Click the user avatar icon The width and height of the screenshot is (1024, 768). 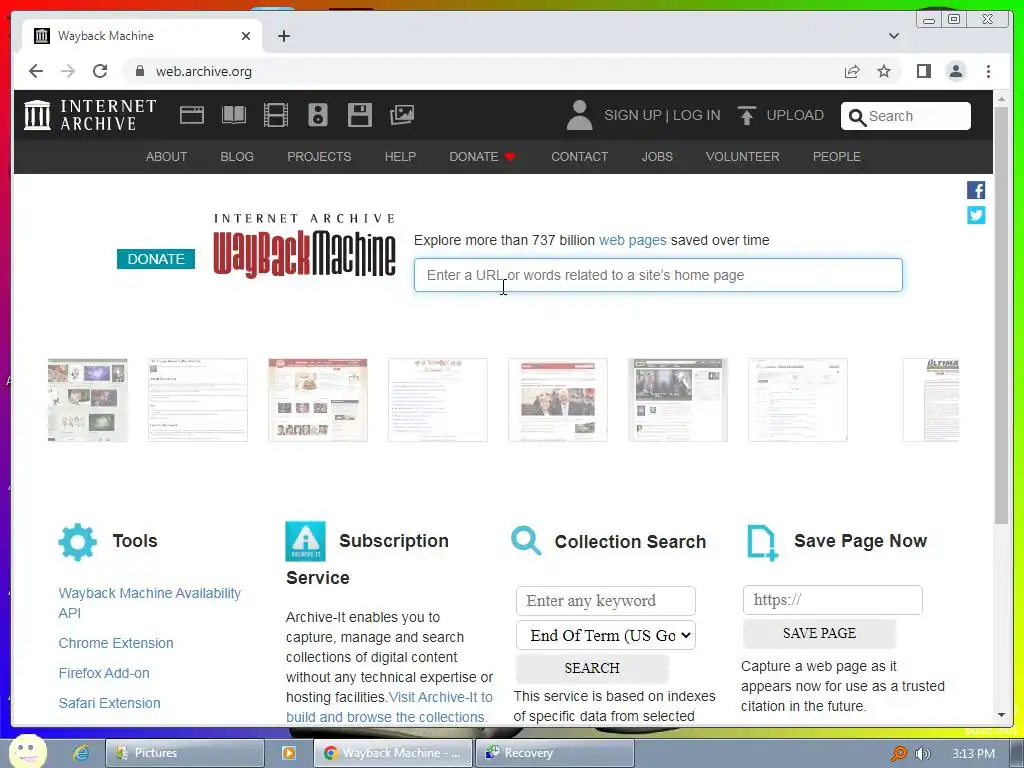pos(579,115)
